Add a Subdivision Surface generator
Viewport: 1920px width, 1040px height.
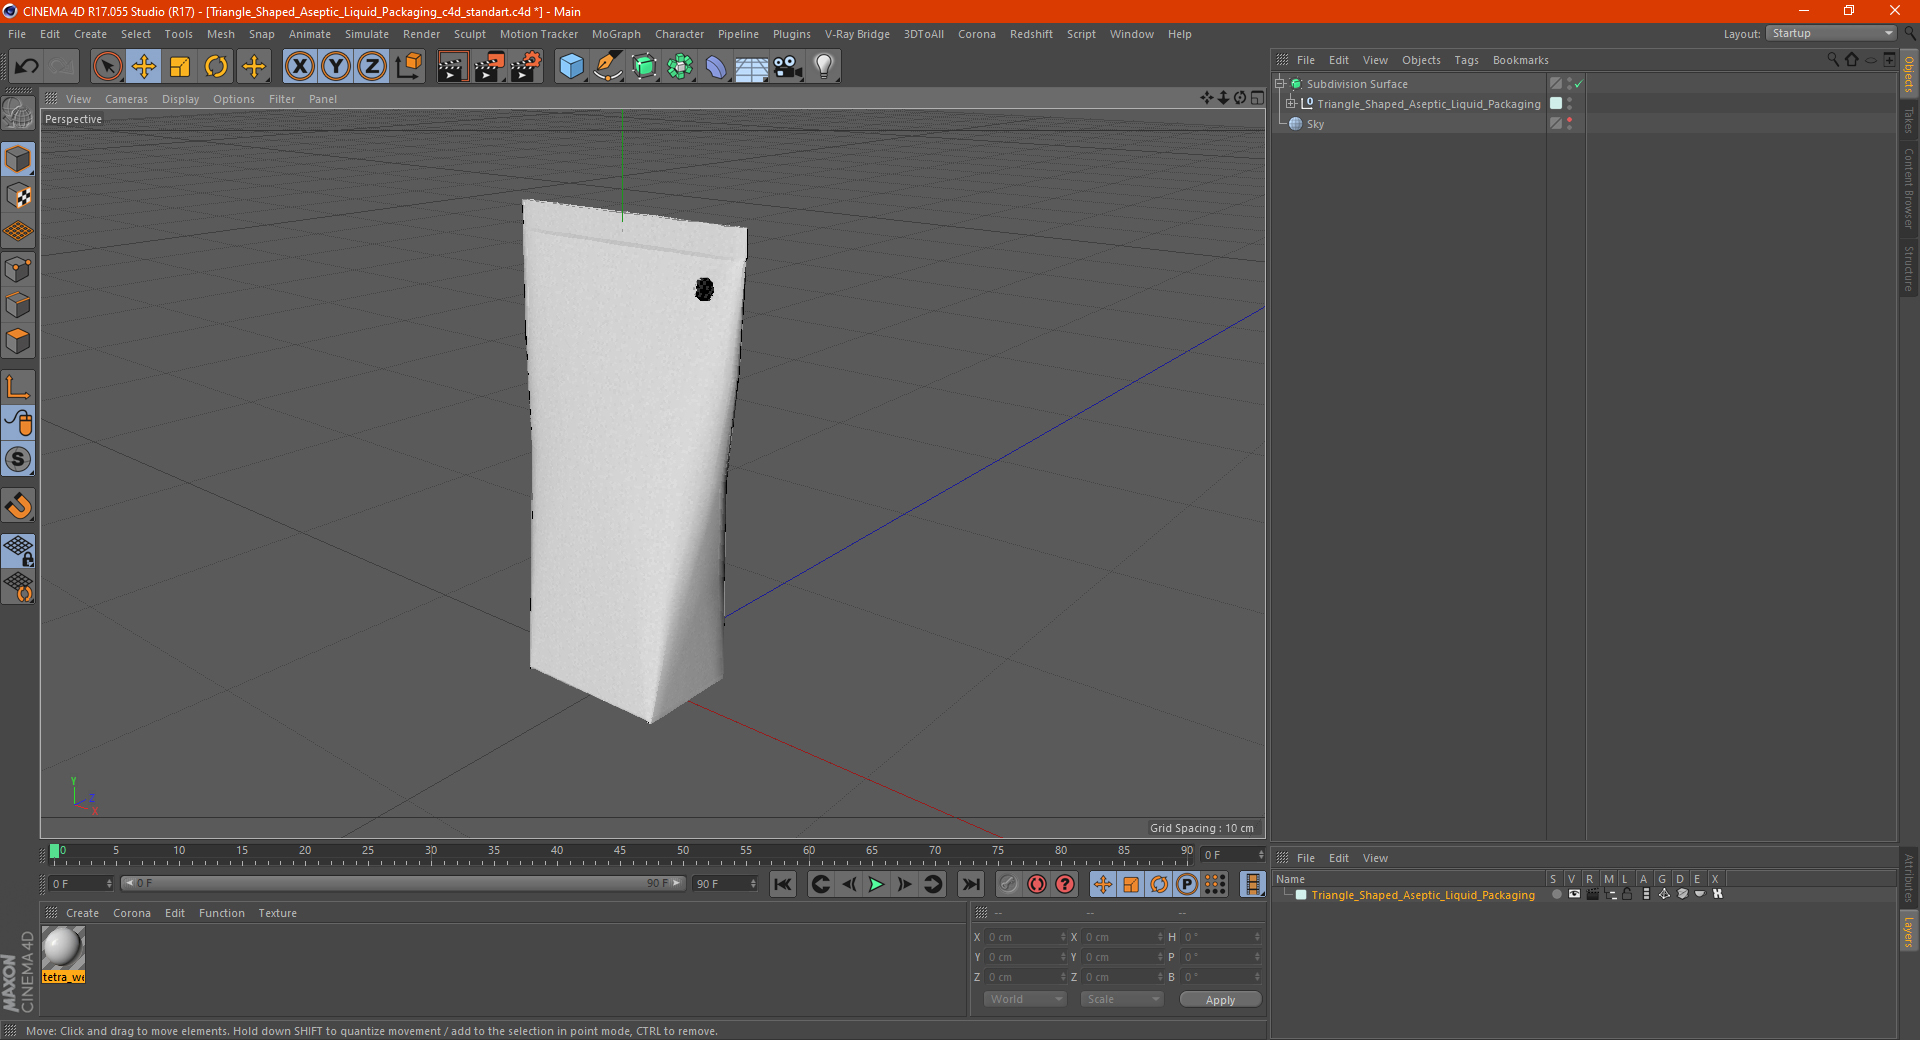644,67
